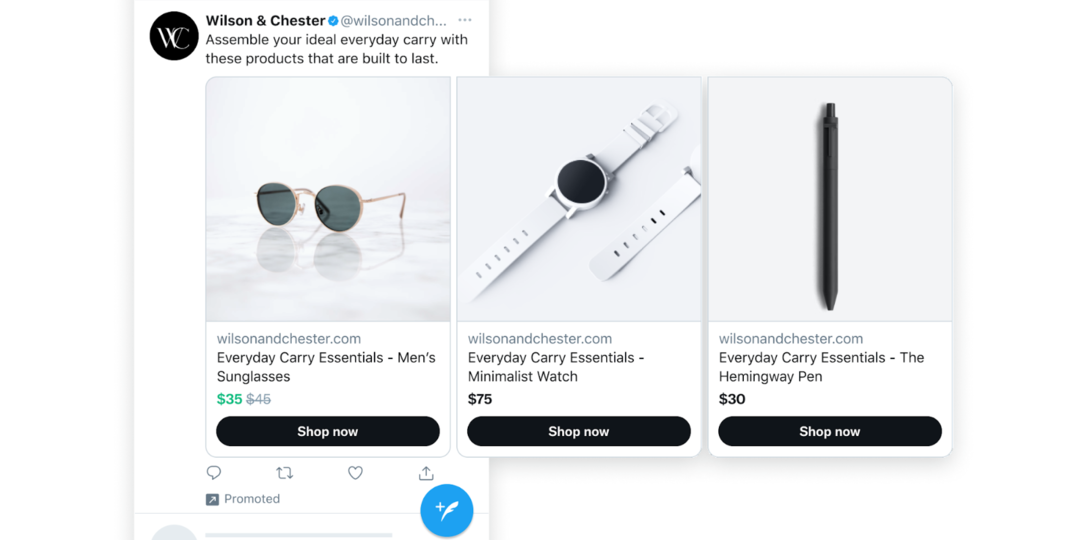
Task: Open the black pen product image
Action: (830, 200)
